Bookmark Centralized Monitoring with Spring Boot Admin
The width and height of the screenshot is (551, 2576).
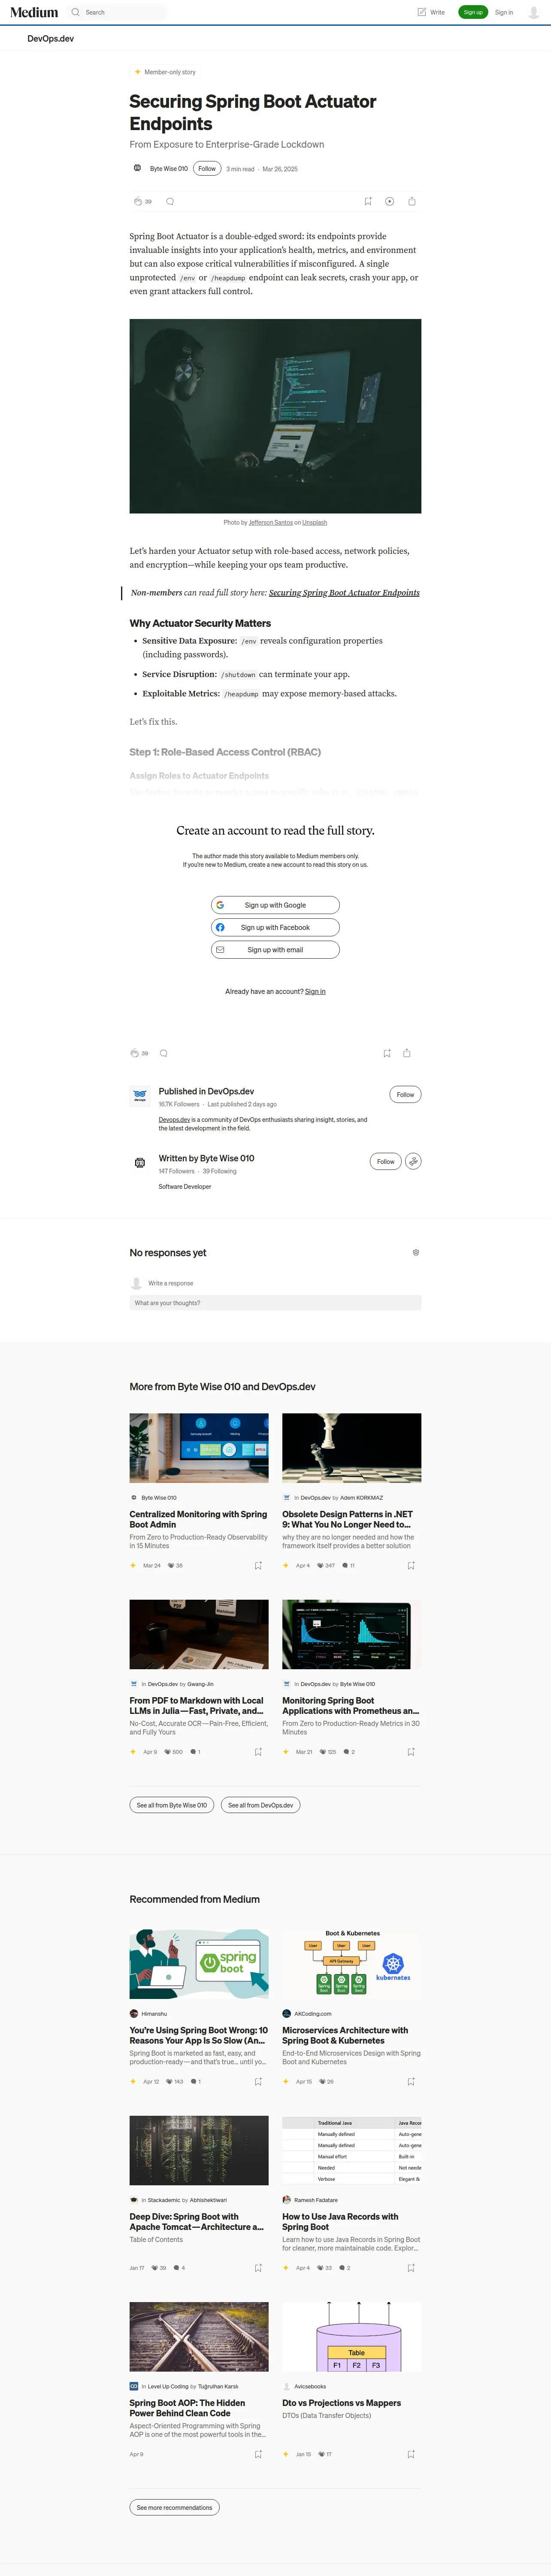click(x=258, y=1566)
